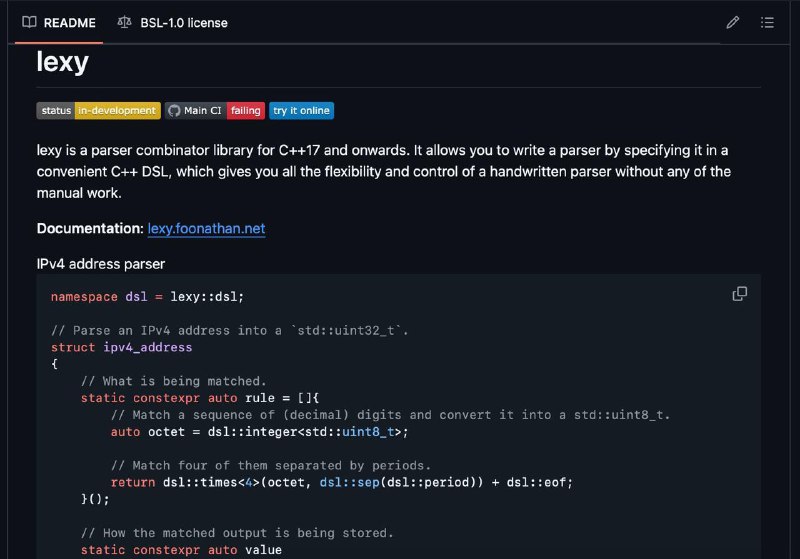Click the status in-development badge
The width and height of the screenshot is (800, 559).
[x=98, y=111]
